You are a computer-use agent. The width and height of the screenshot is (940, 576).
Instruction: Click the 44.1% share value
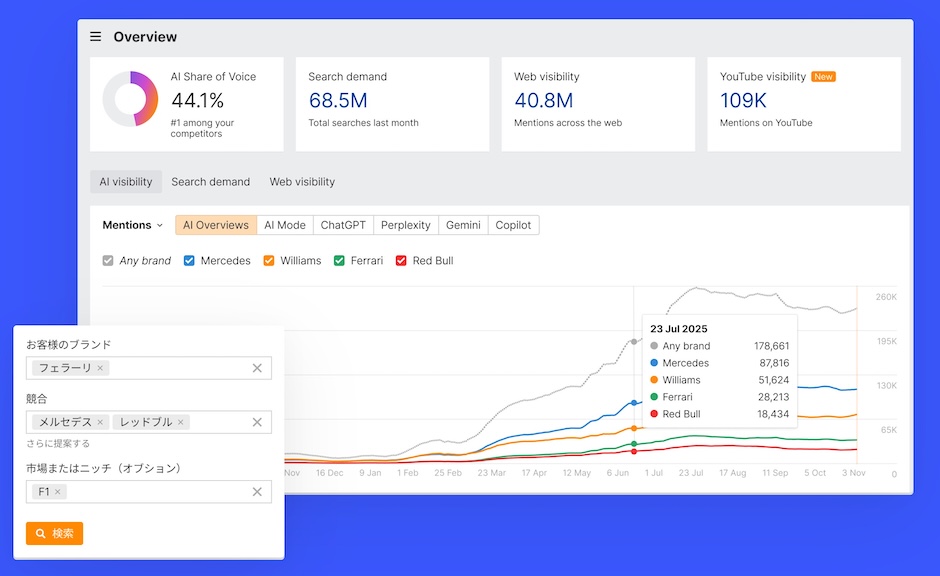(x=198, y=100)
